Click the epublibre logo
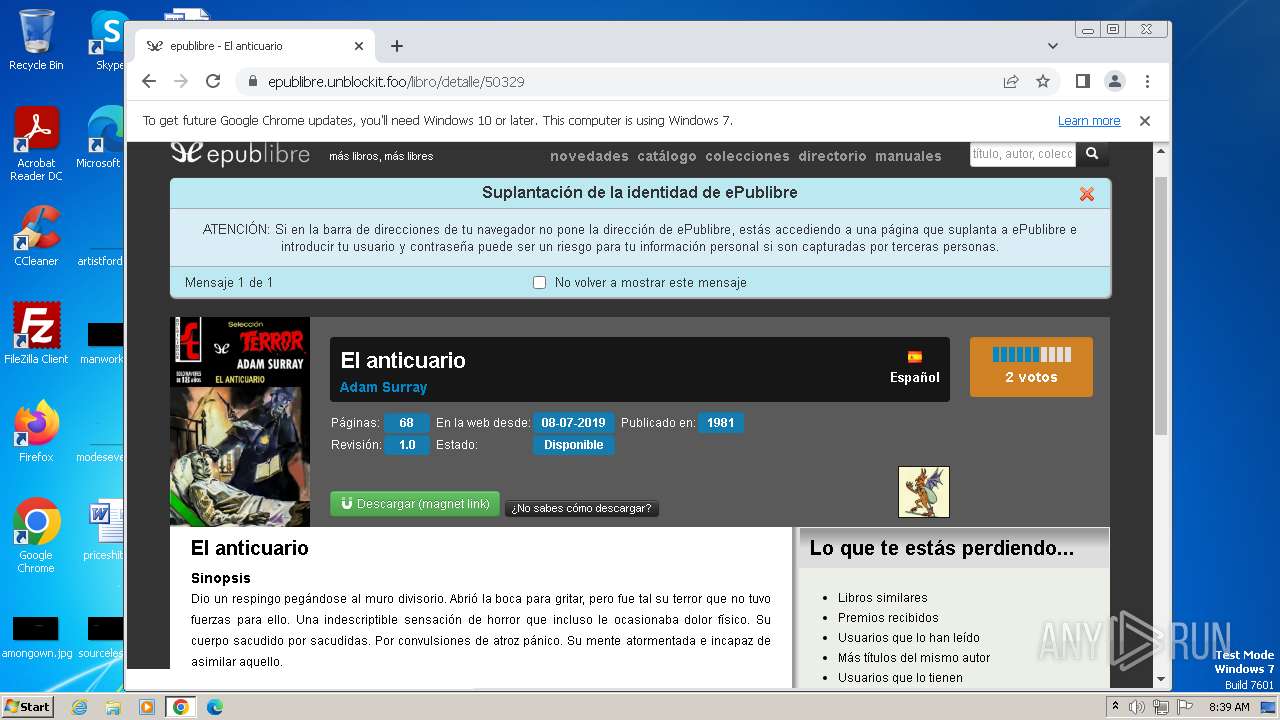 [240, 153]
